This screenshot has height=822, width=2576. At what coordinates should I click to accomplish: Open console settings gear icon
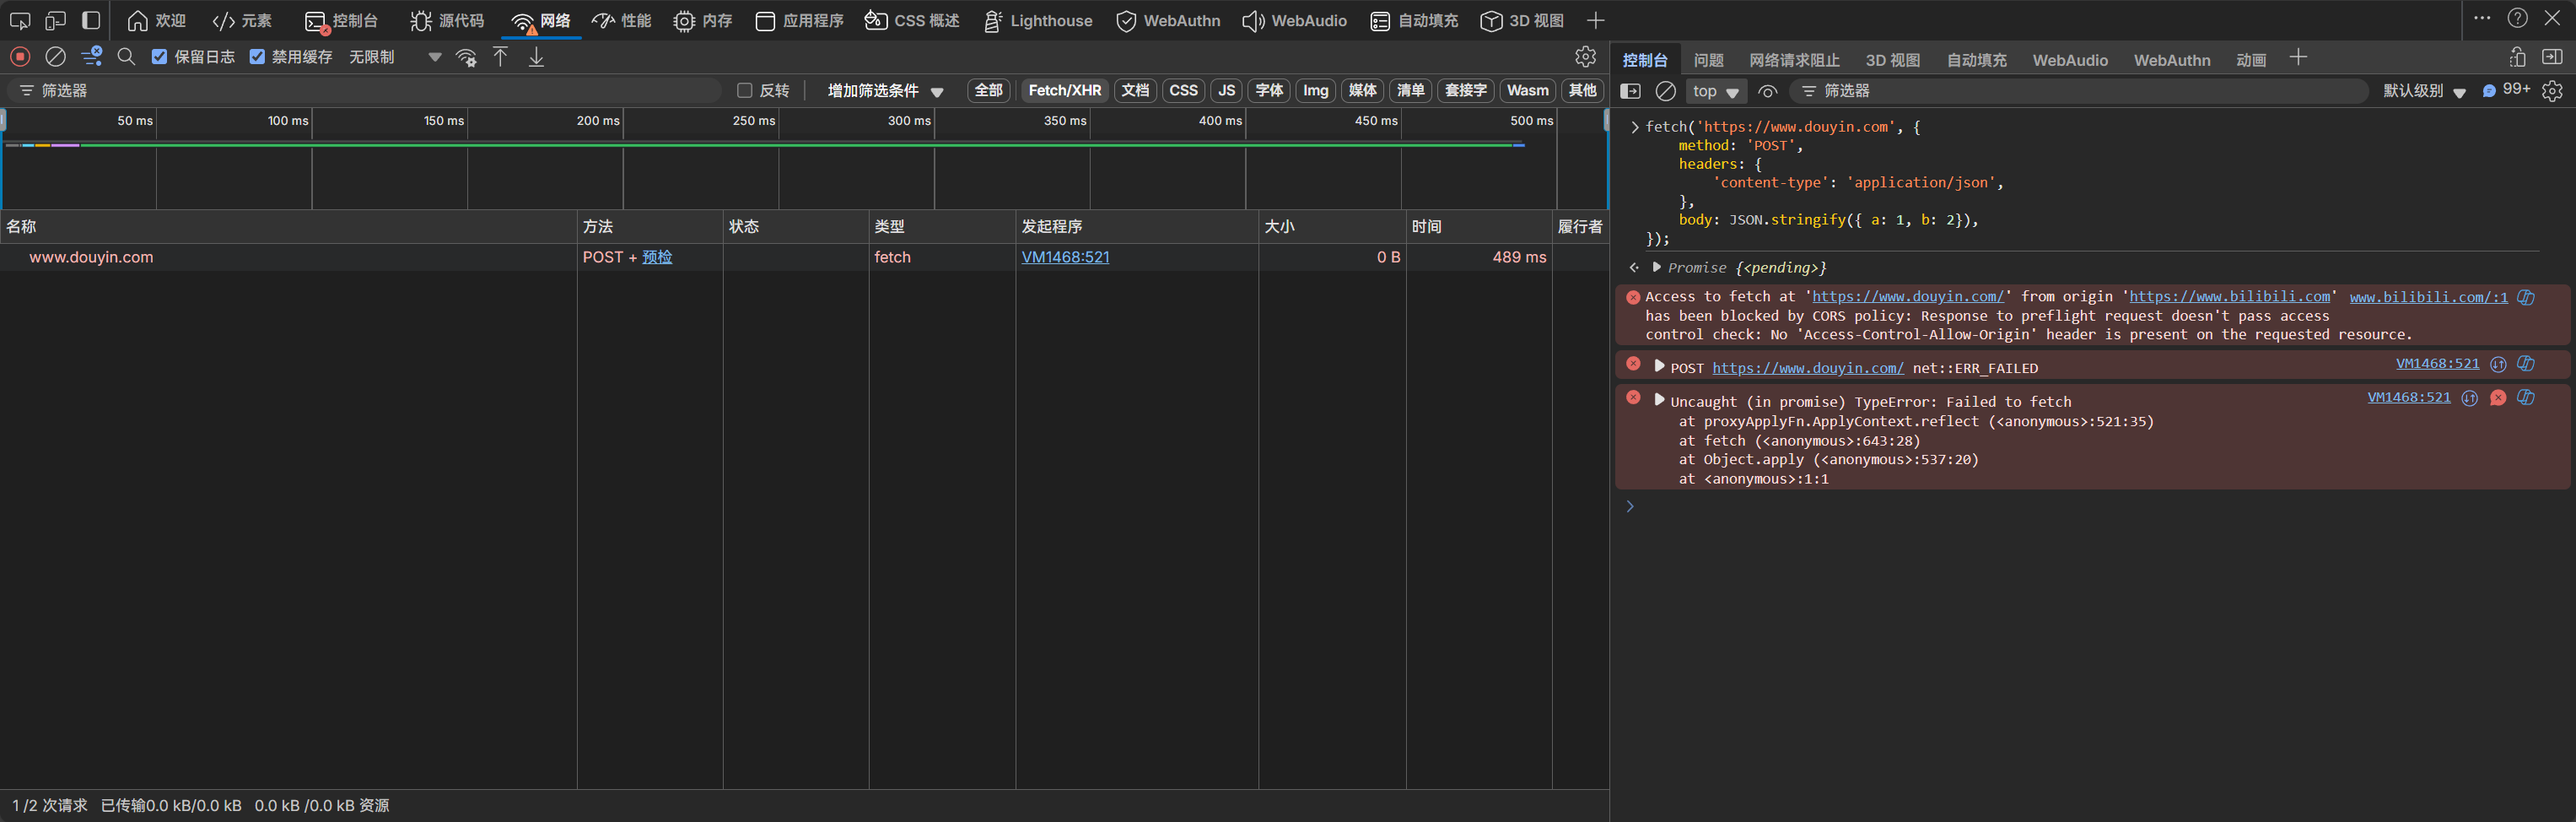(x=2552, y=91)
